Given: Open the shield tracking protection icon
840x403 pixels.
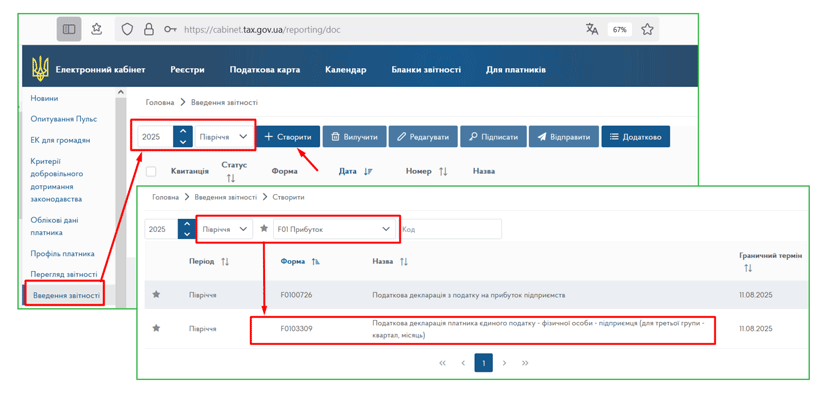Looking at the screenshot, I should click(127, 29).
